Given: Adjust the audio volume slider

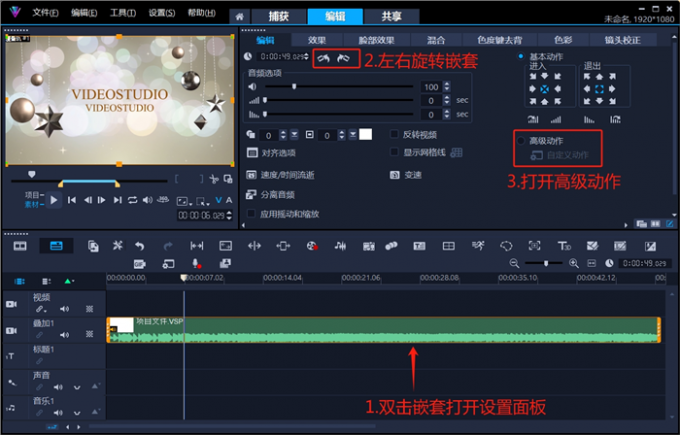Looking at the screenshot, I should pyautogui.click(x=294, y=86).
